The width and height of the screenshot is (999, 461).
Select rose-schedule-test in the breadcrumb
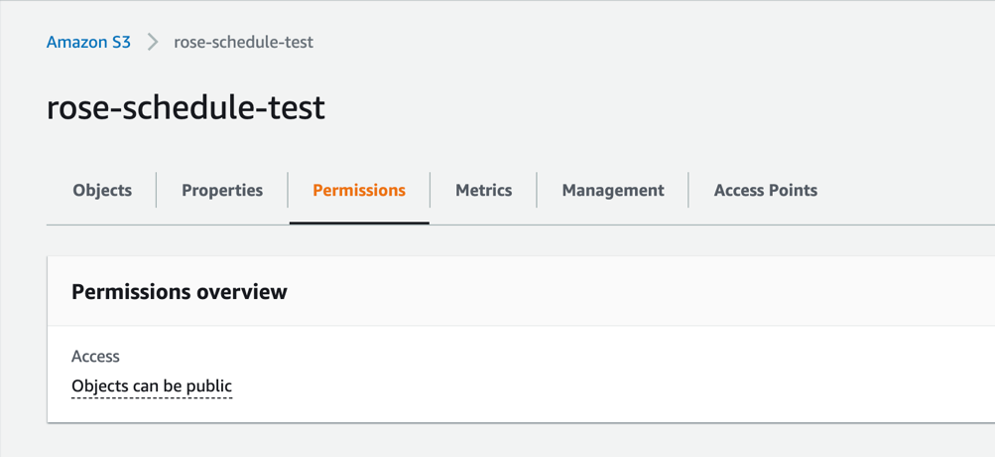point(244,43)
